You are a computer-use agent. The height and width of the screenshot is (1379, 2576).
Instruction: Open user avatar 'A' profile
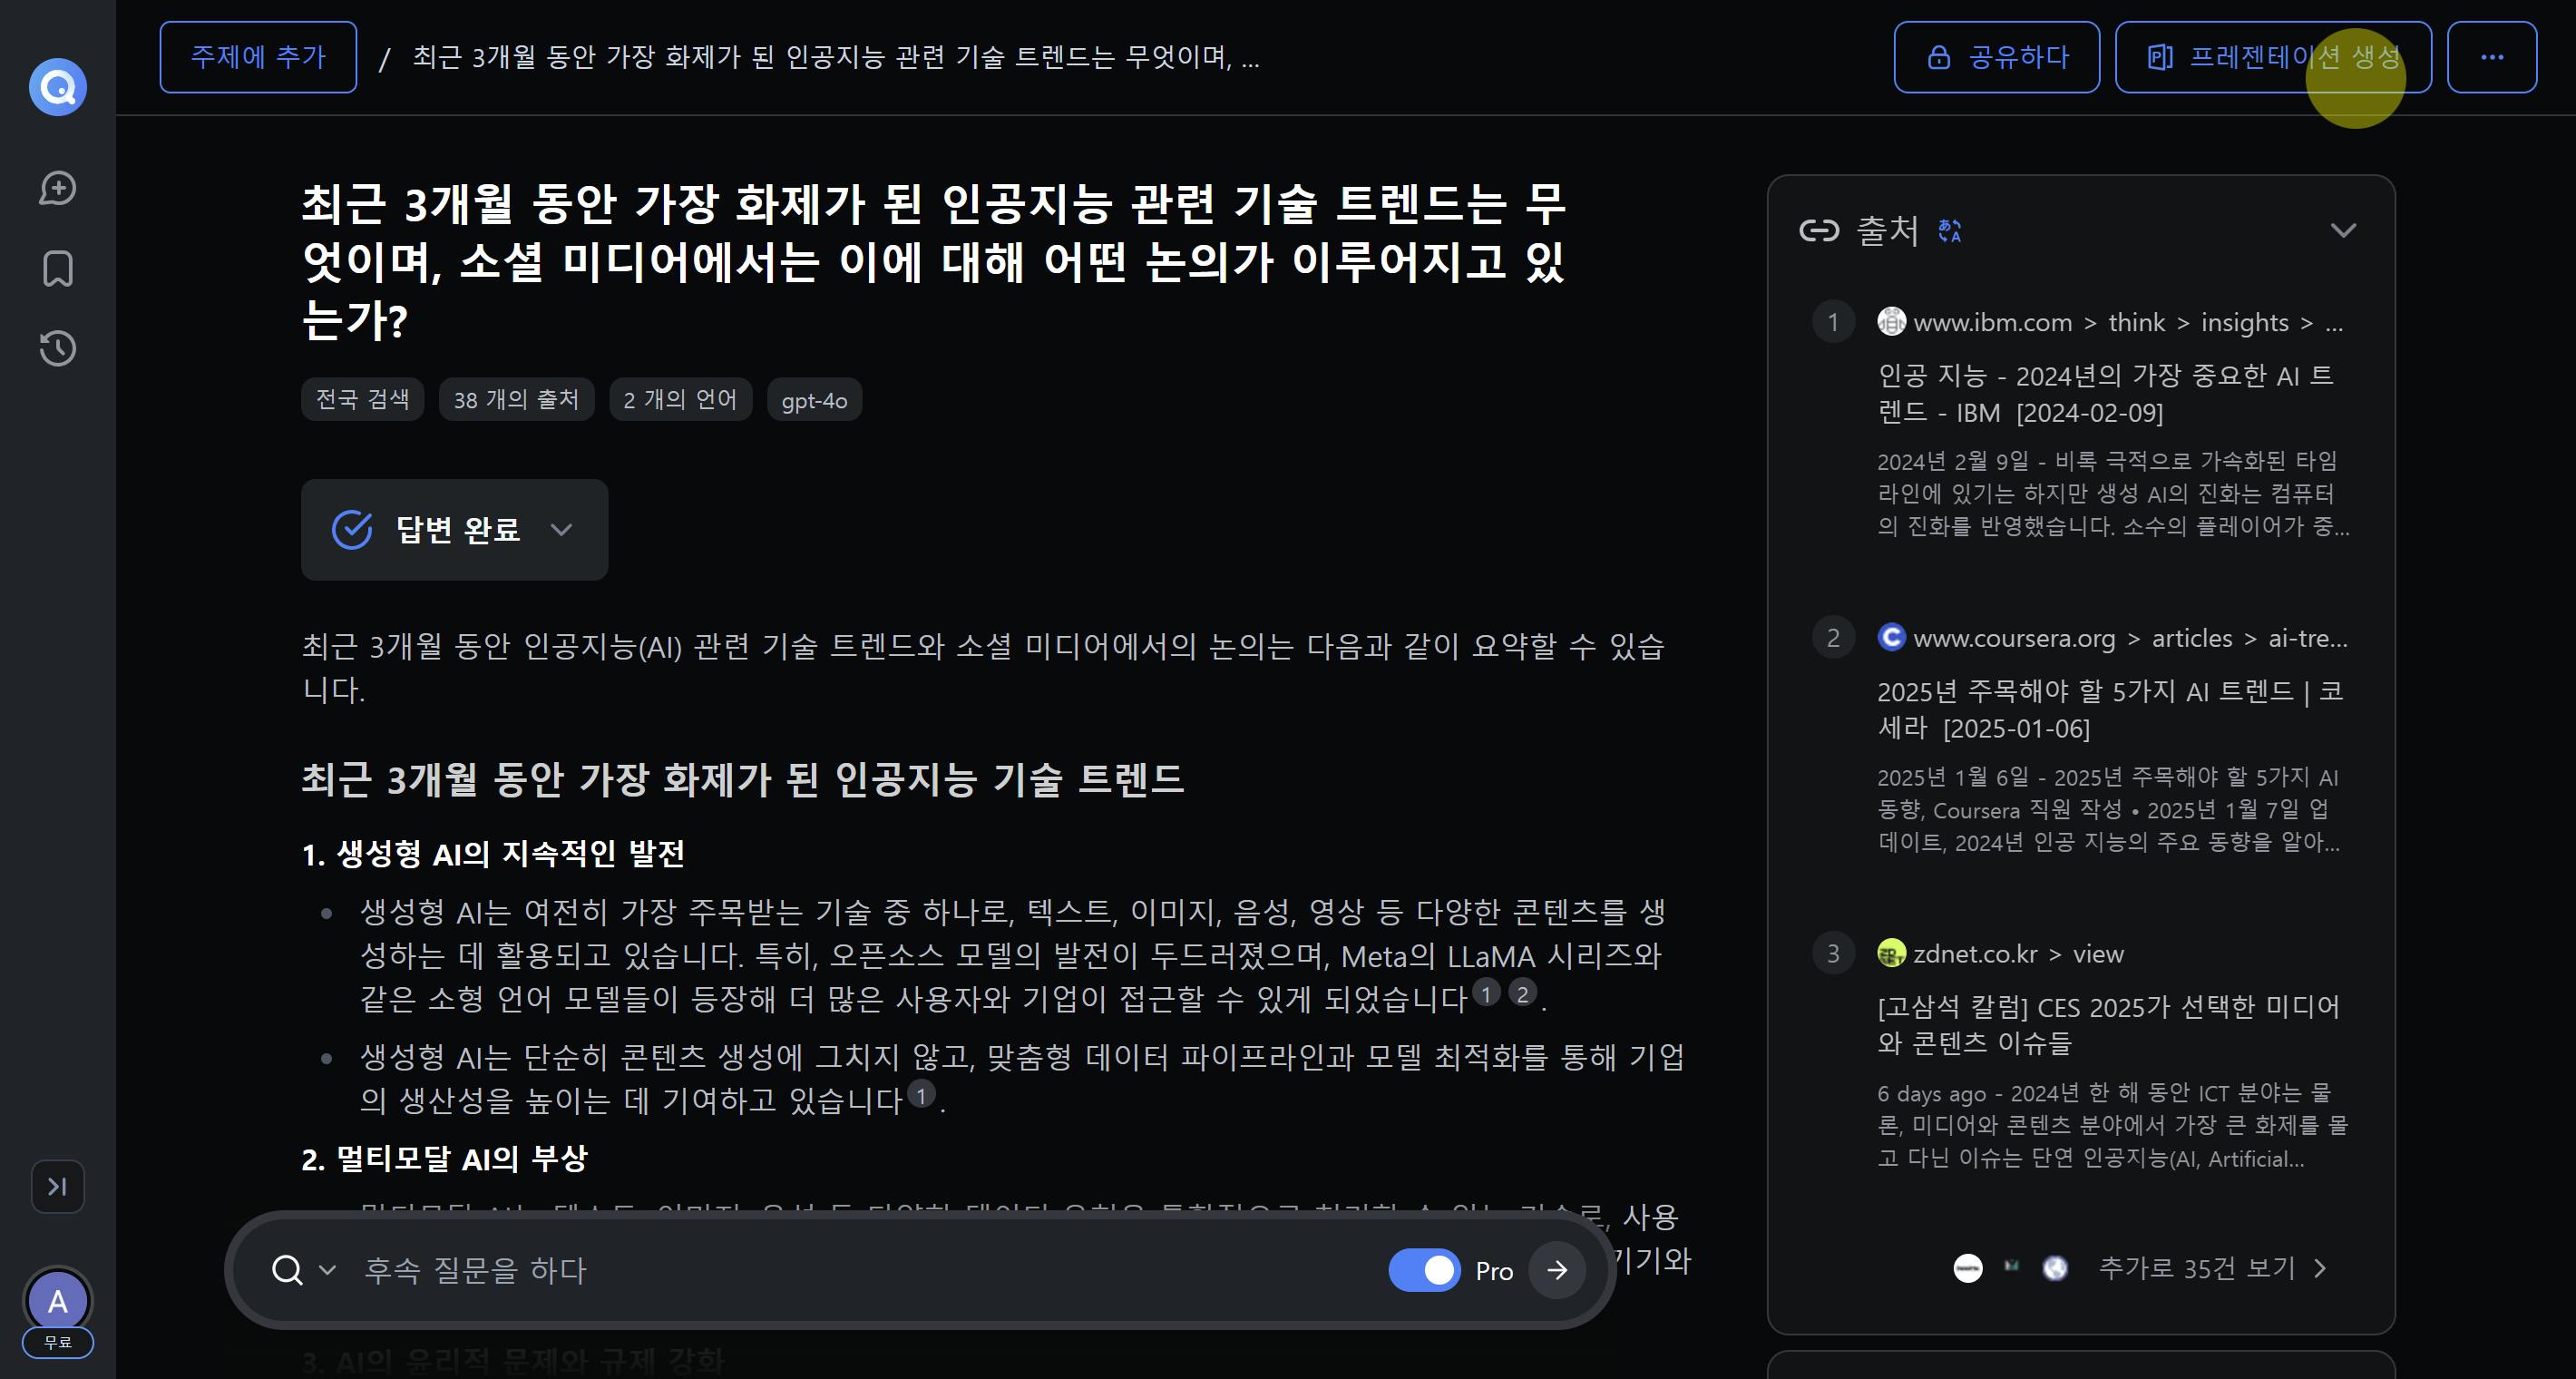tap(57, 1301)
